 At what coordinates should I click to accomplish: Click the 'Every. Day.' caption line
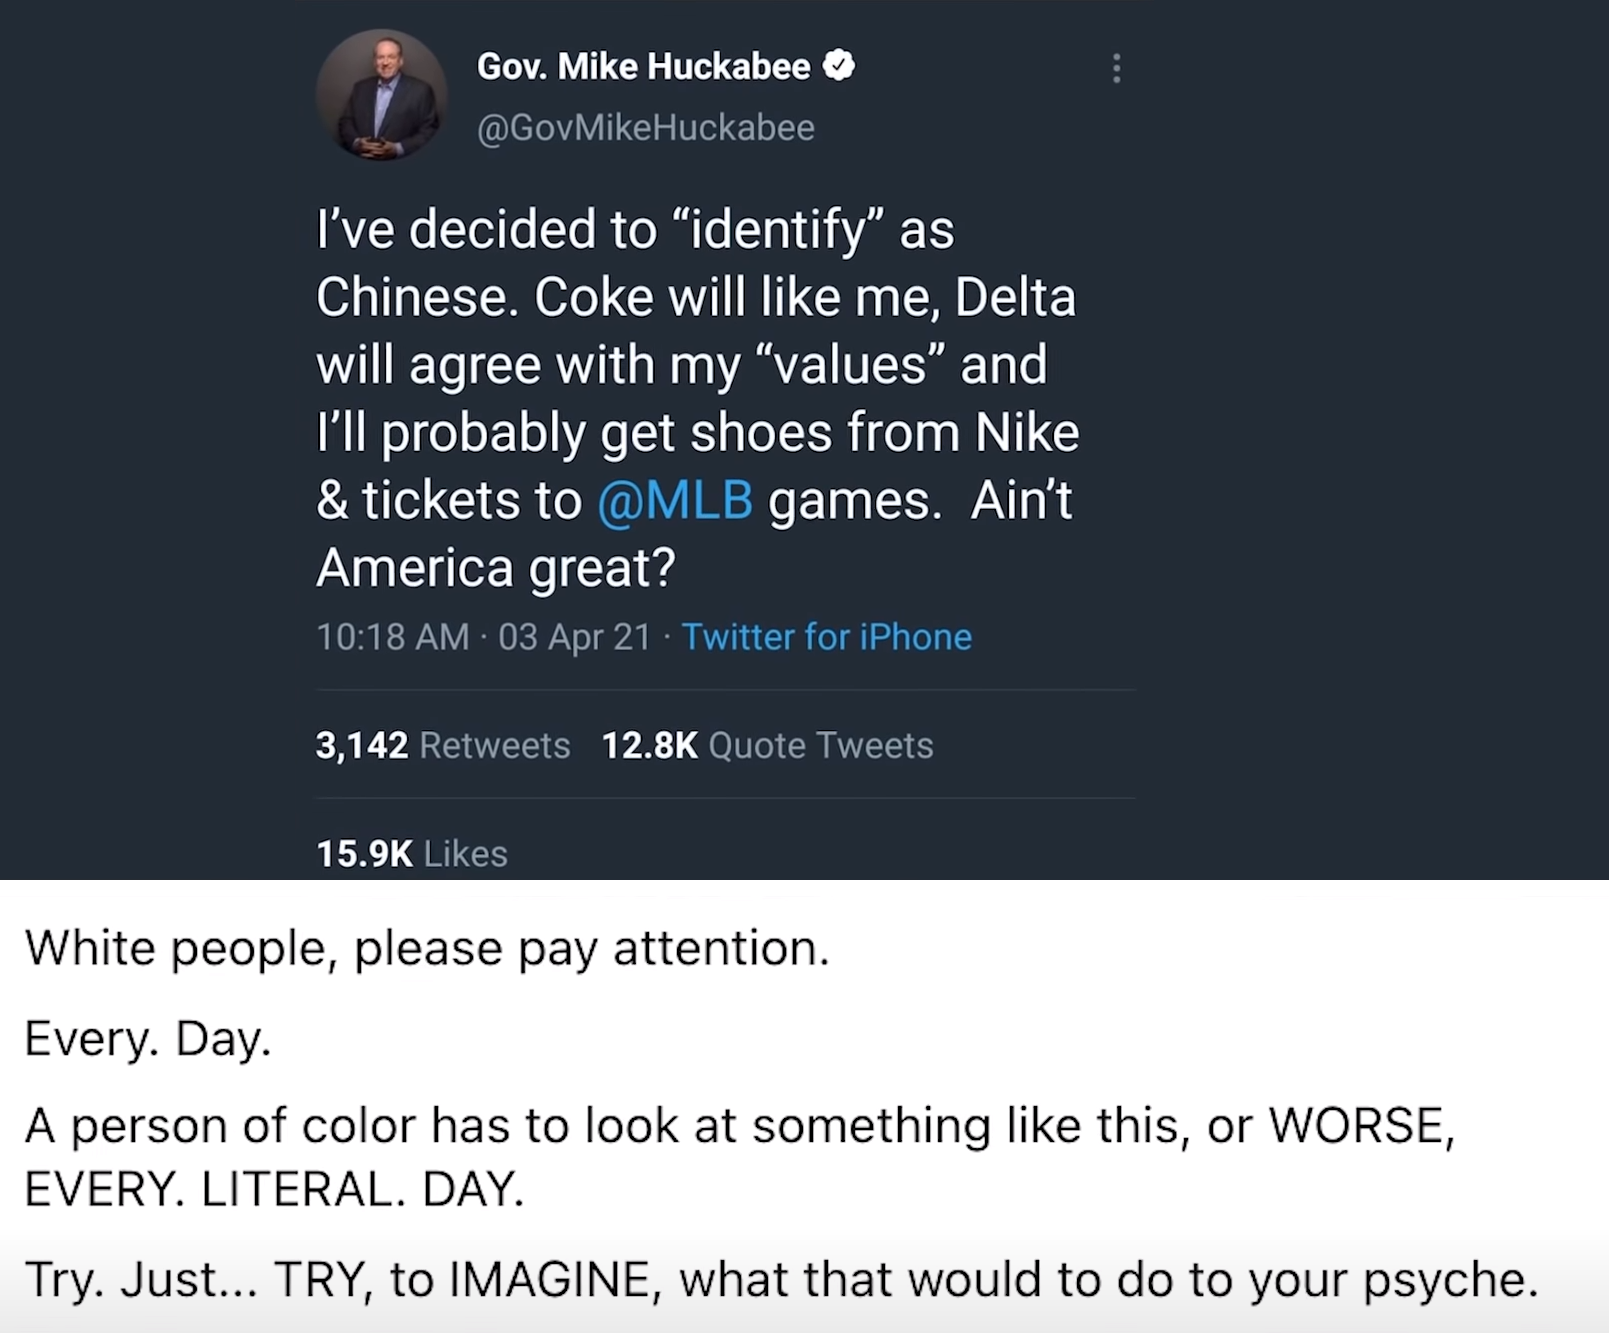pyautogui.click(x=148, y=1040)
